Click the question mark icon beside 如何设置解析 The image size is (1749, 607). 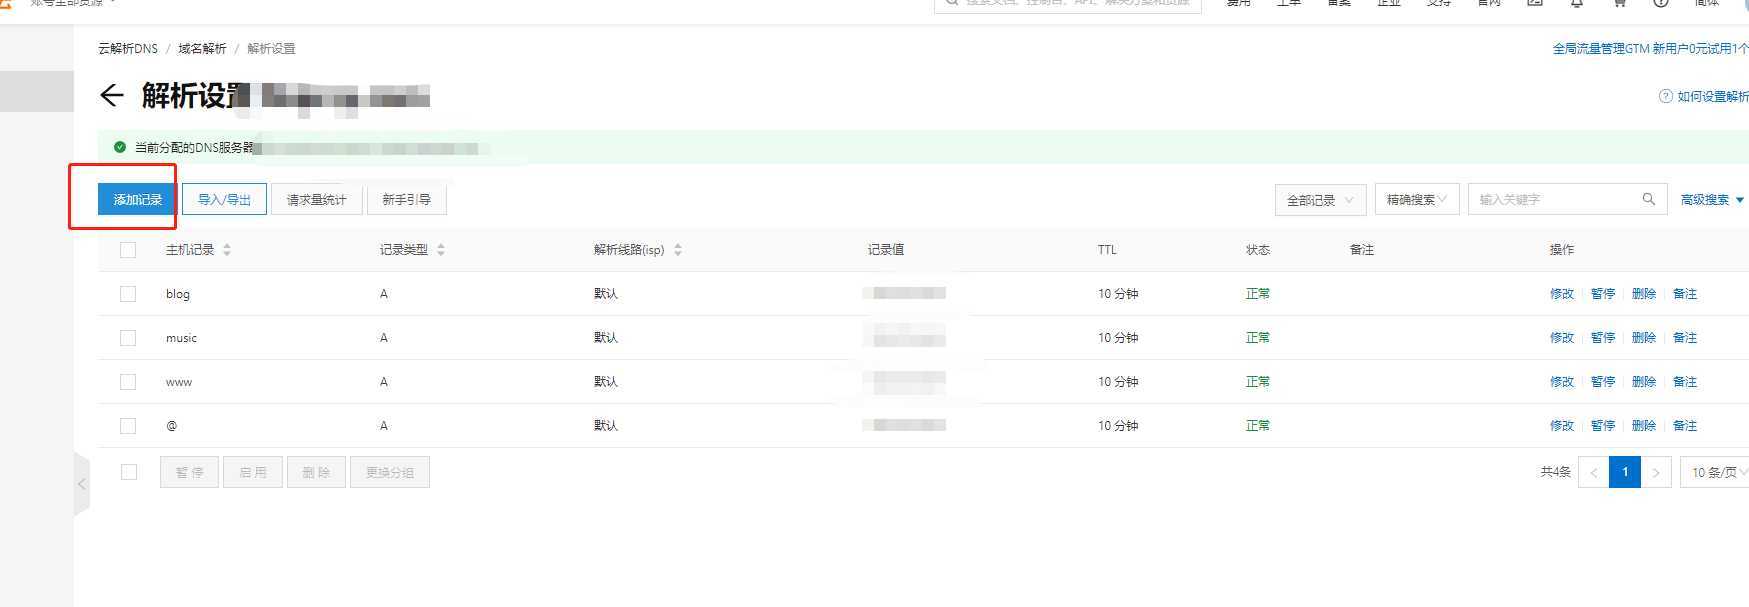[x=1665, y=96]
